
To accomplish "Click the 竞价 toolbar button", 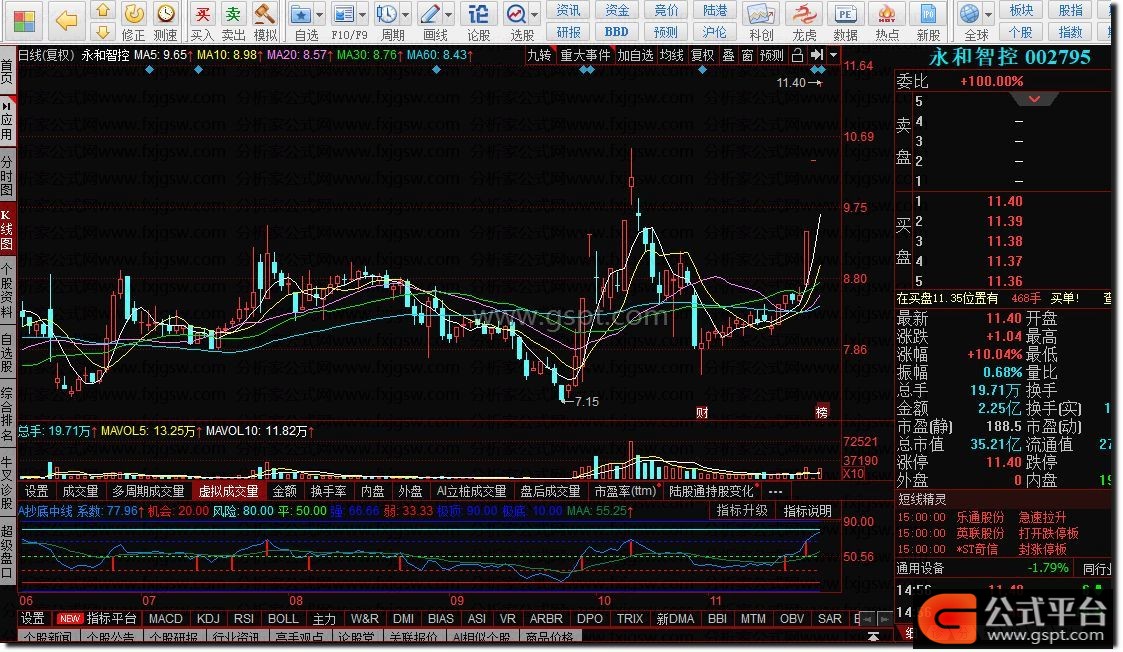I will (x=666, y=10).
